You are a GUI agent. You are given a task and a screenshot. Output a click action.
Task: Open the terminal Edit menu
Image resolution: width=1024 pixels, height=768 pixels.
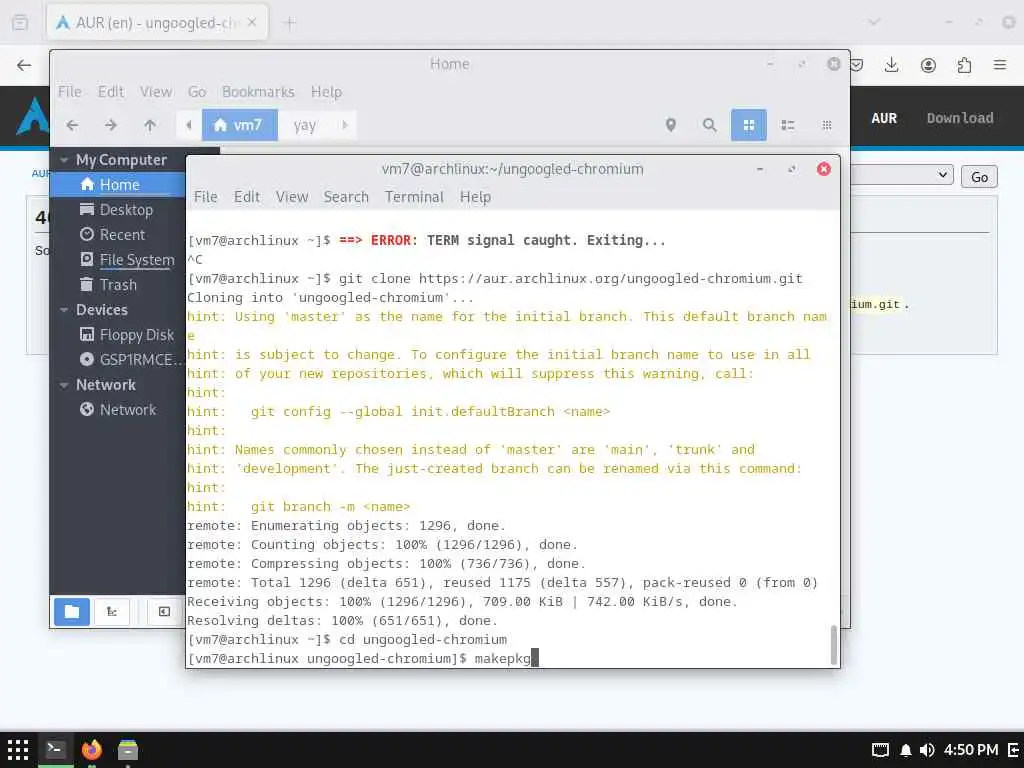(x=247, y=197)
